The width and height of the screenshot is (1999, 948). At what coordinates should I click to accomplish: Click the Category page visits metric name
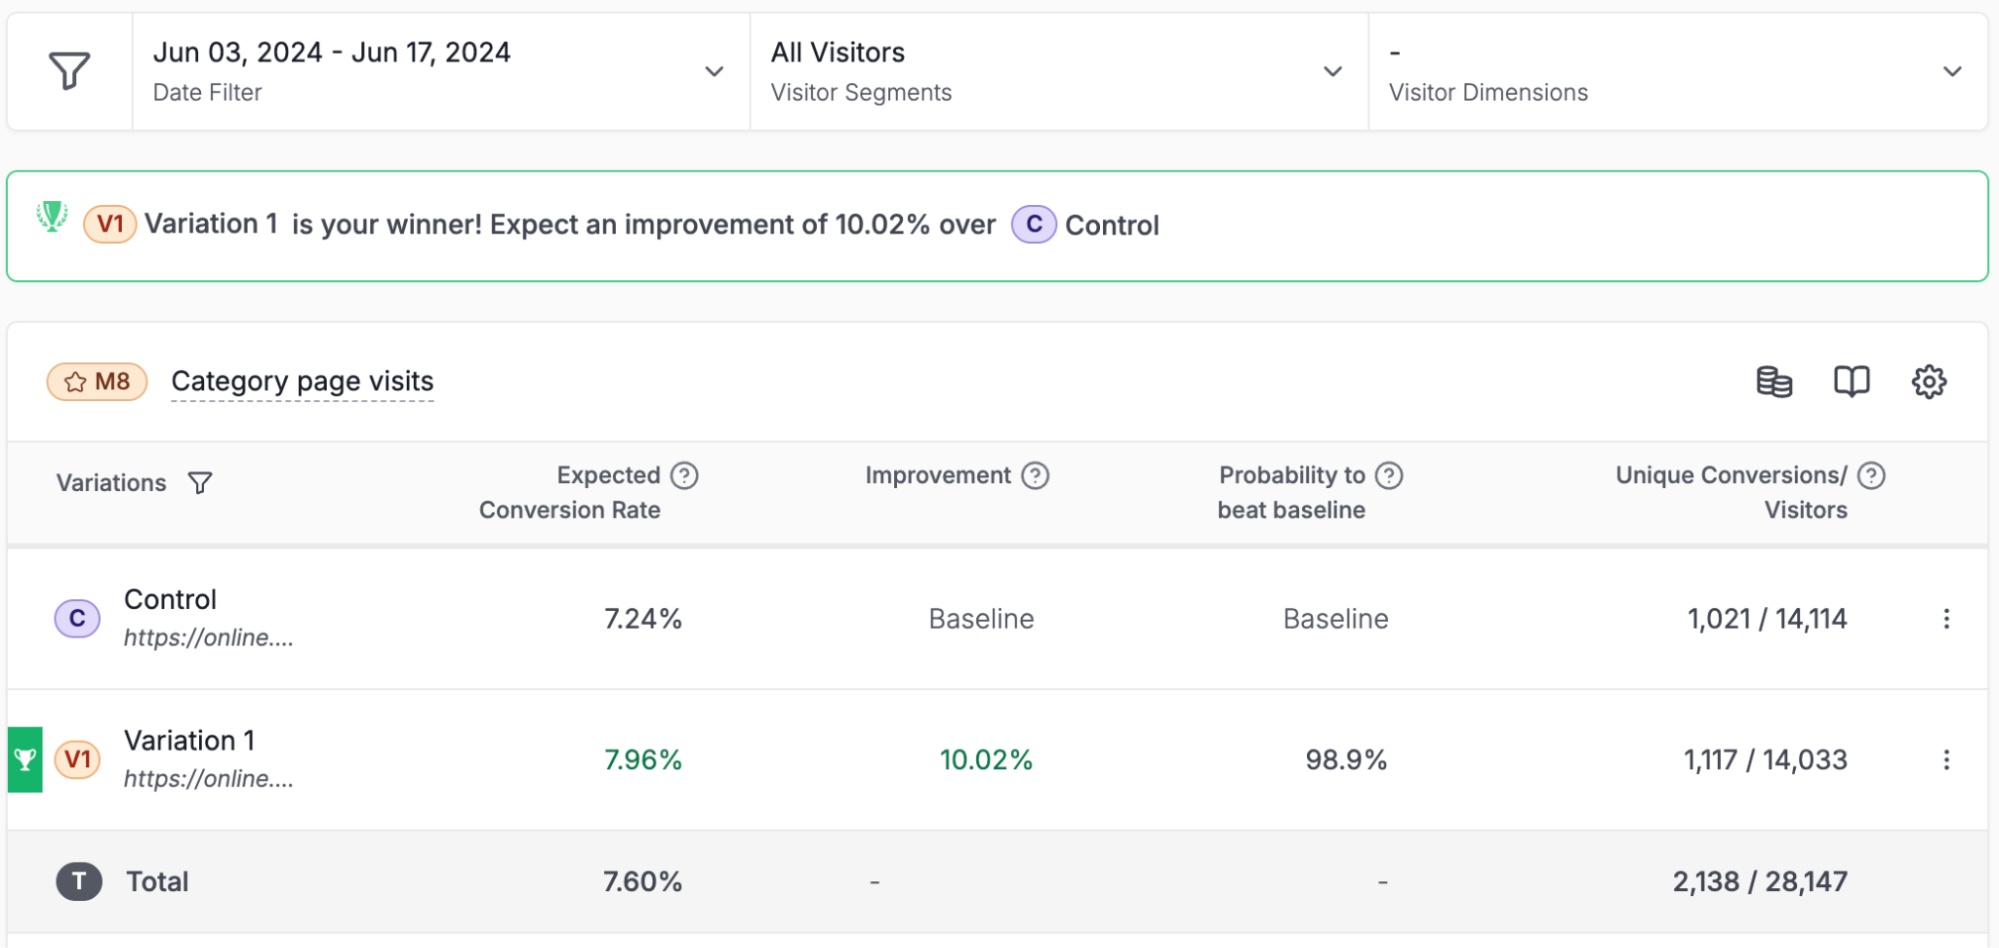point(302,381)
